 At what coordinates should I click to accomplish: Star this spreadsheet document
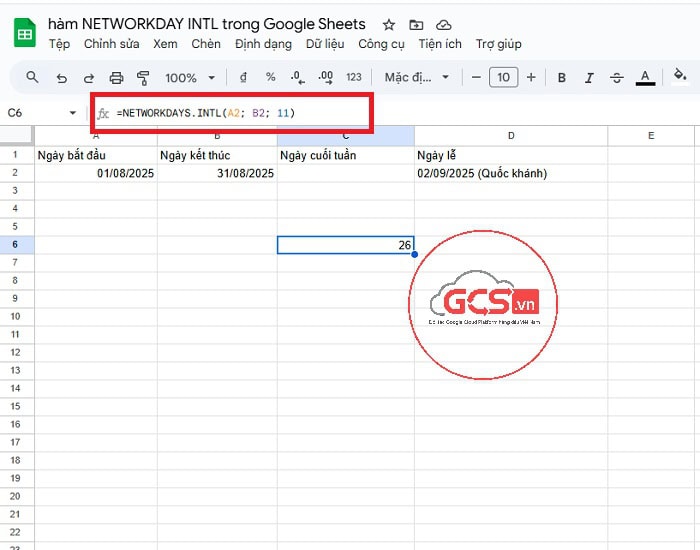click(x=389, y=24)
